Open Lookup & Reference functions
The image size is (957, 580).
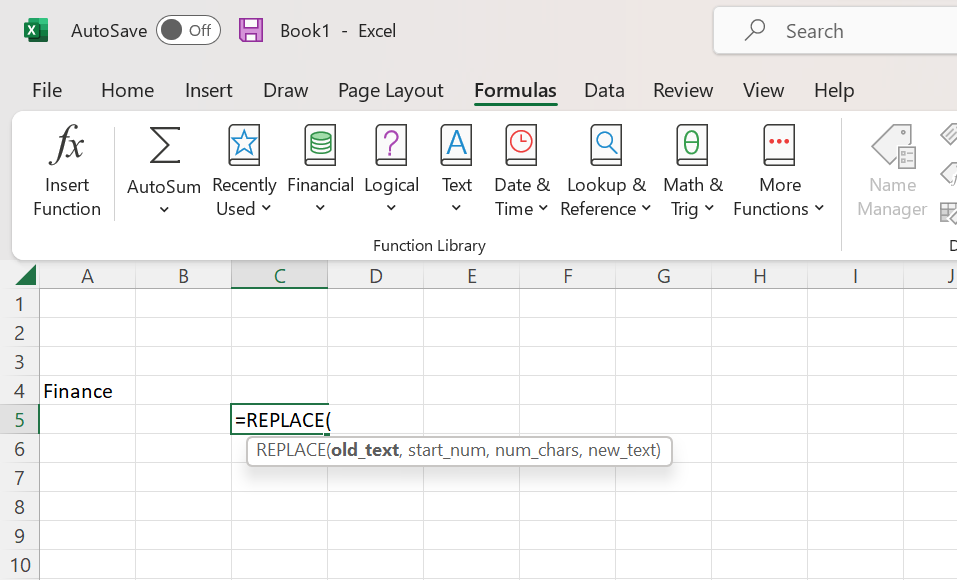coord(606,170)
